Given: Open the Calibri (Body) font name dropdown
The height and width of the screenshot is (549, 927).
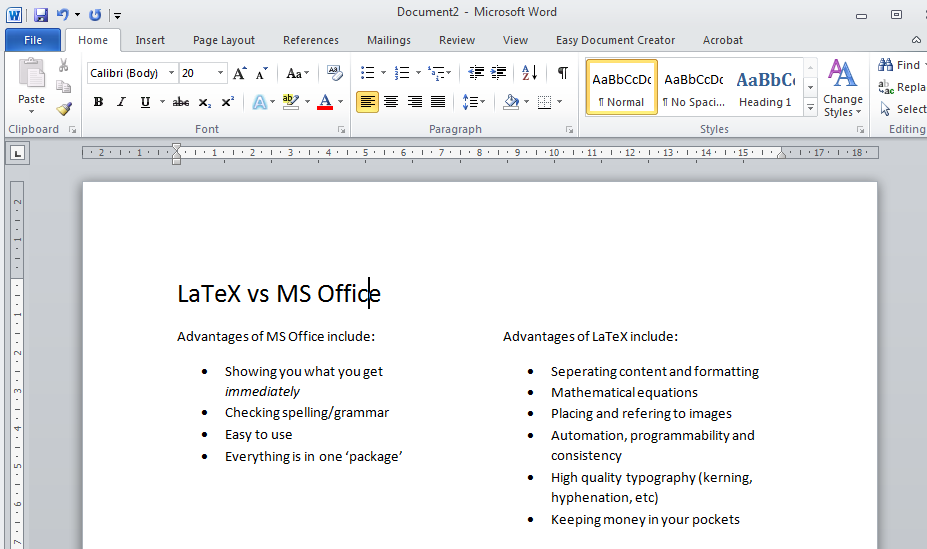Looking at the screenshot, I should click(172, 73).
